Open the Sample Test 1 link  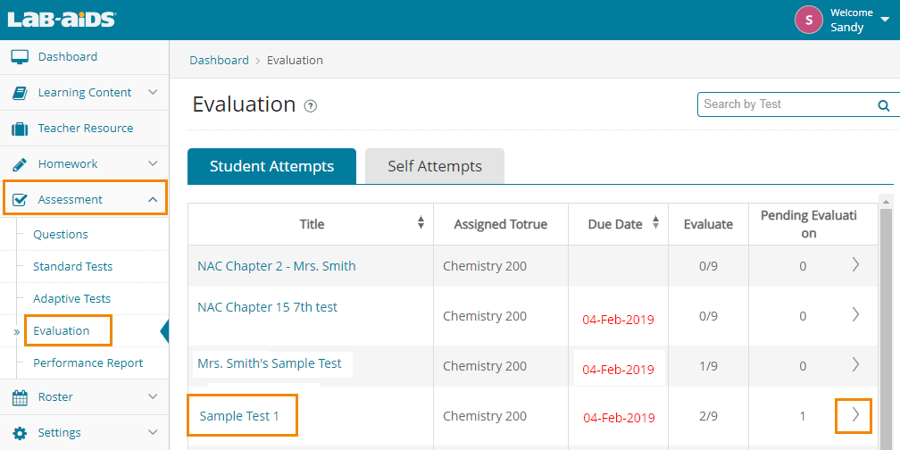(239, 416)
